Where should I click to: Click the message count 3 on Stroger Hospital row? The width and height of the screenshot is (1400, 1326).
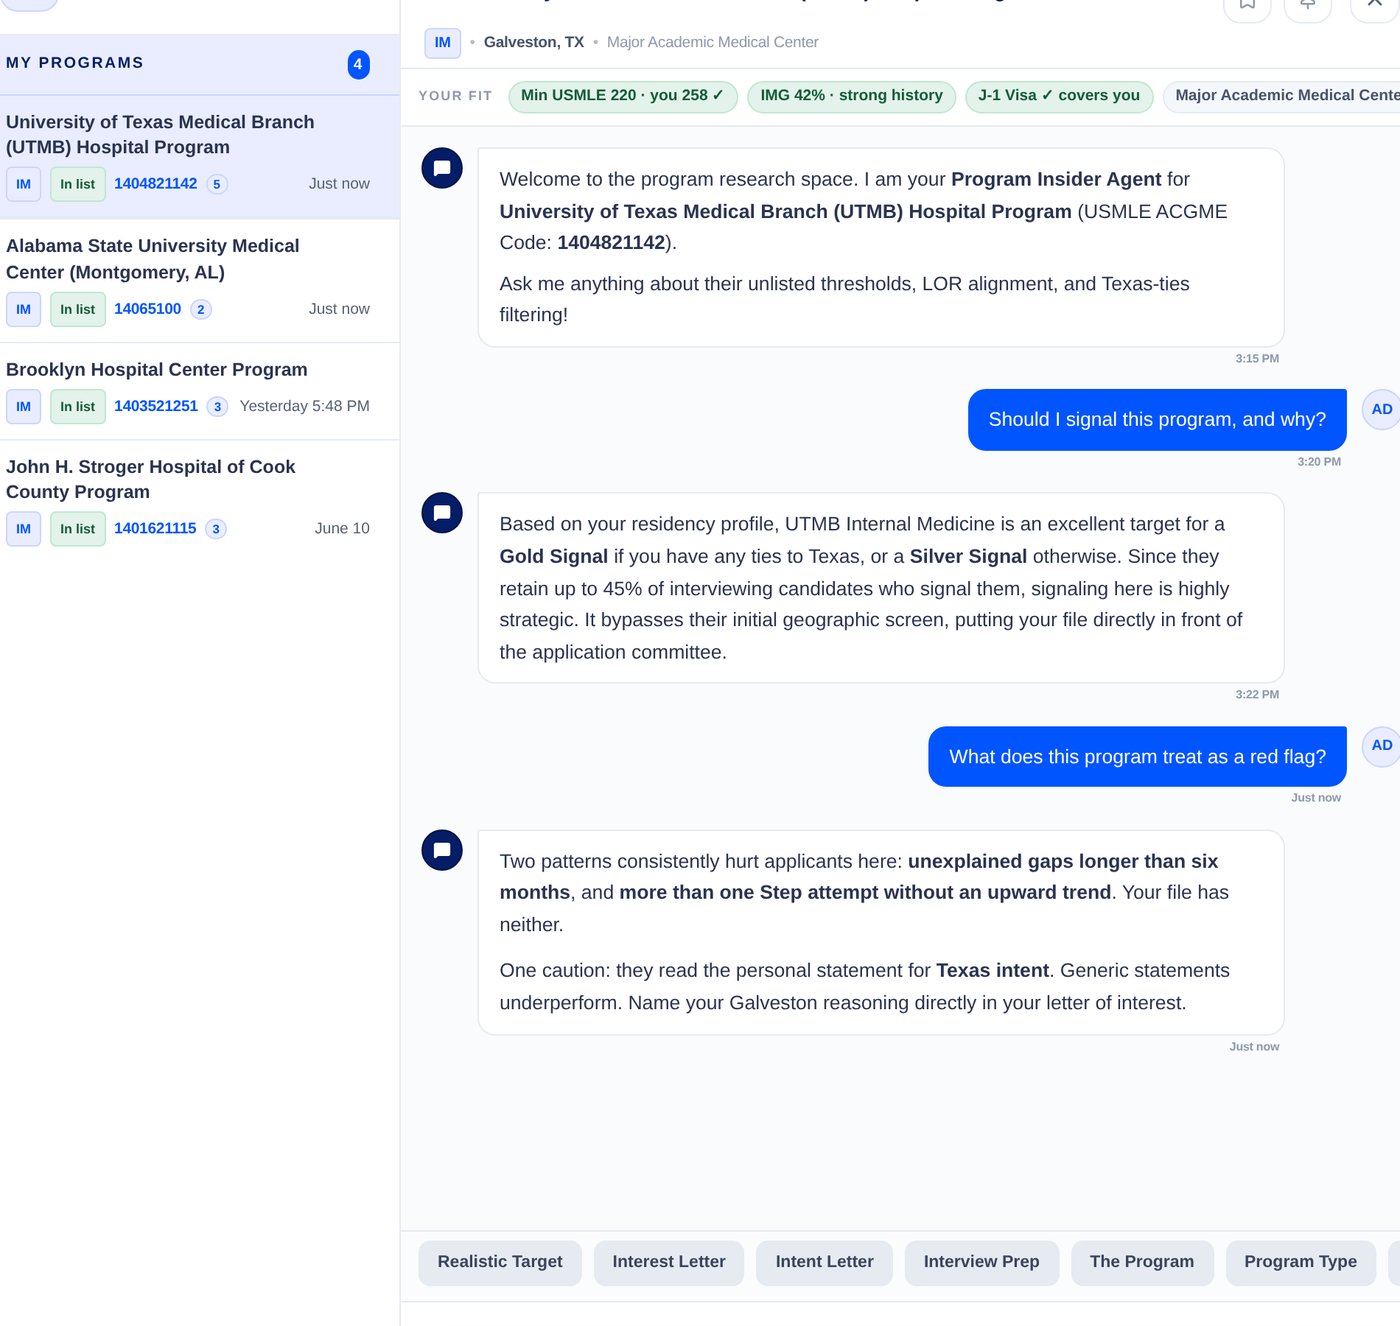(x=216, y=528)
